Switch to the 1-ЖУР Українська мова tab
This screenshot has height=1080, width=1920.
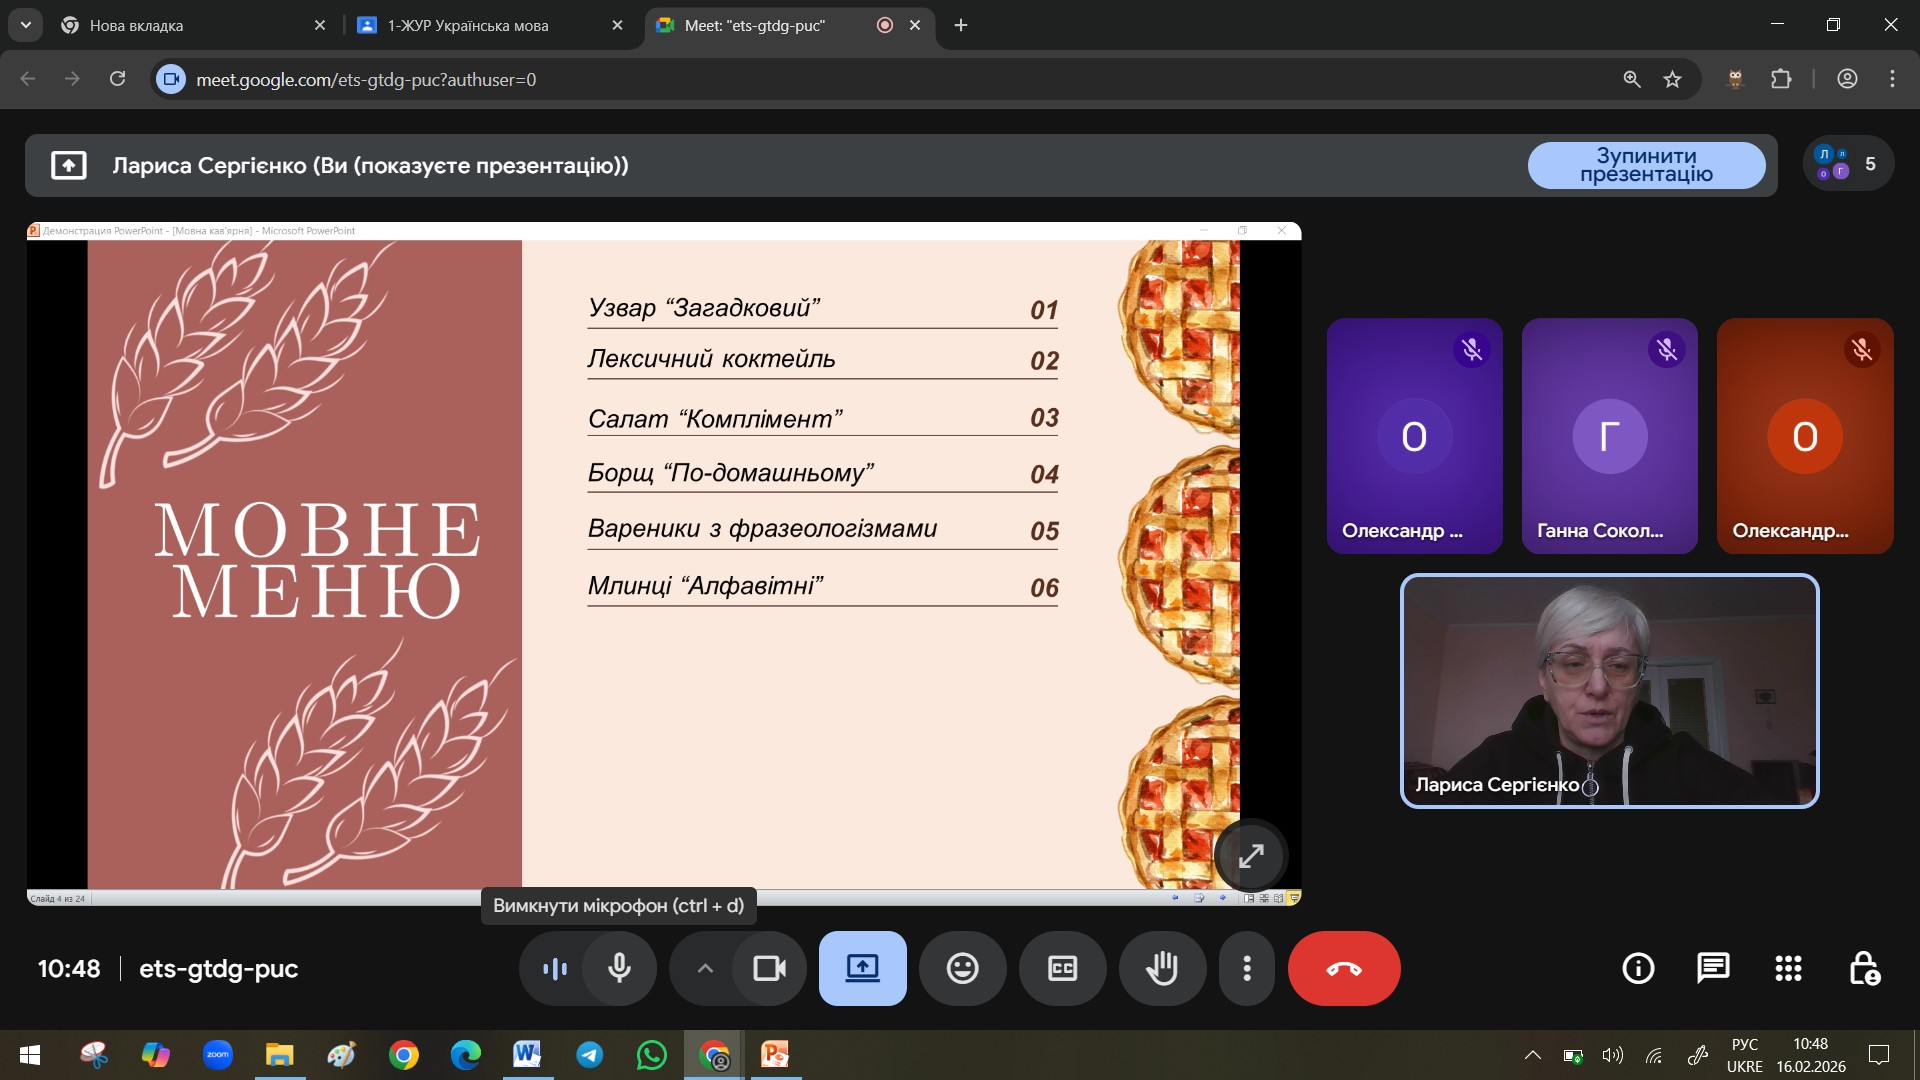pos(468,25)
